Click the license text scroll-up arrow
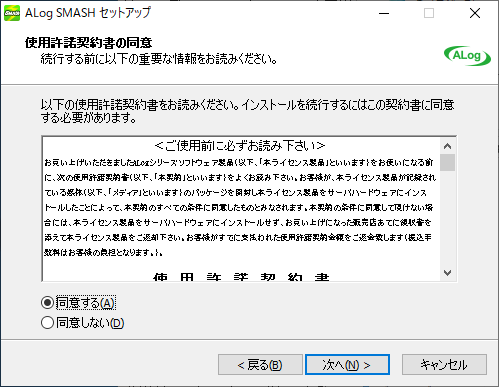Screen dimensions: 499x387 click(448, 146)
